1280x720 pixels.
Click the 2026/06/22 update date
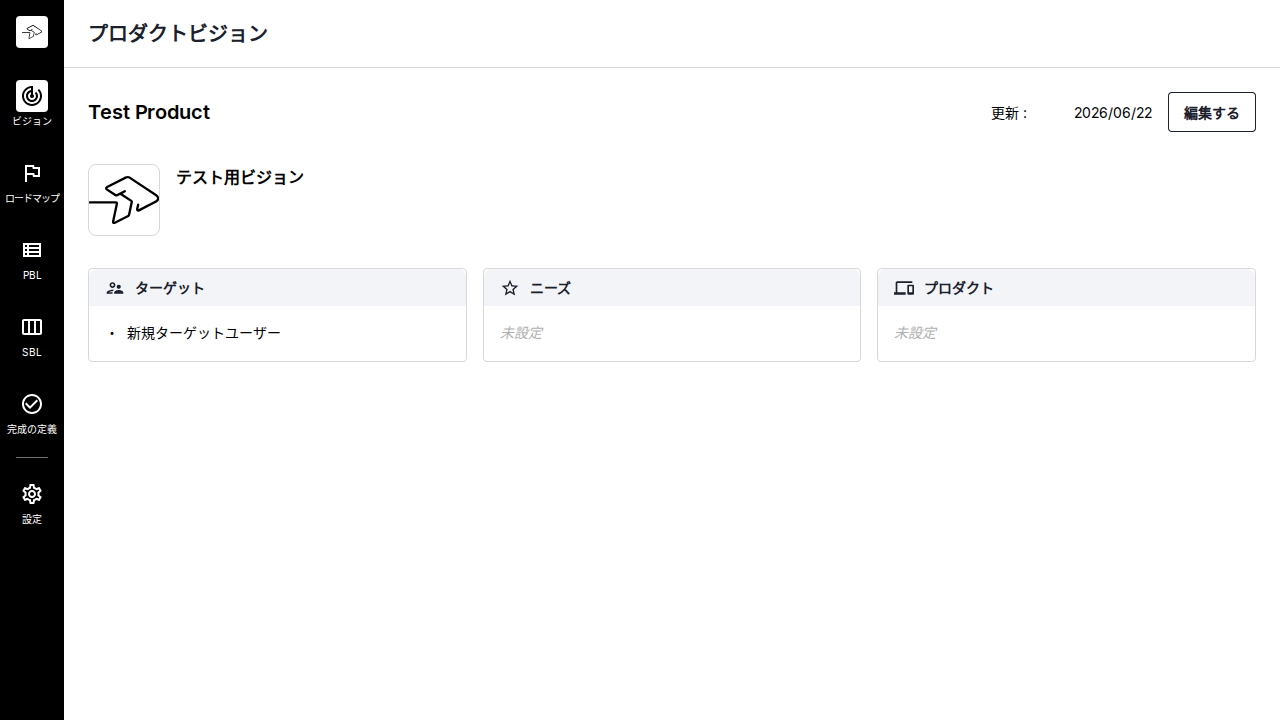[x=1113, y=113]
